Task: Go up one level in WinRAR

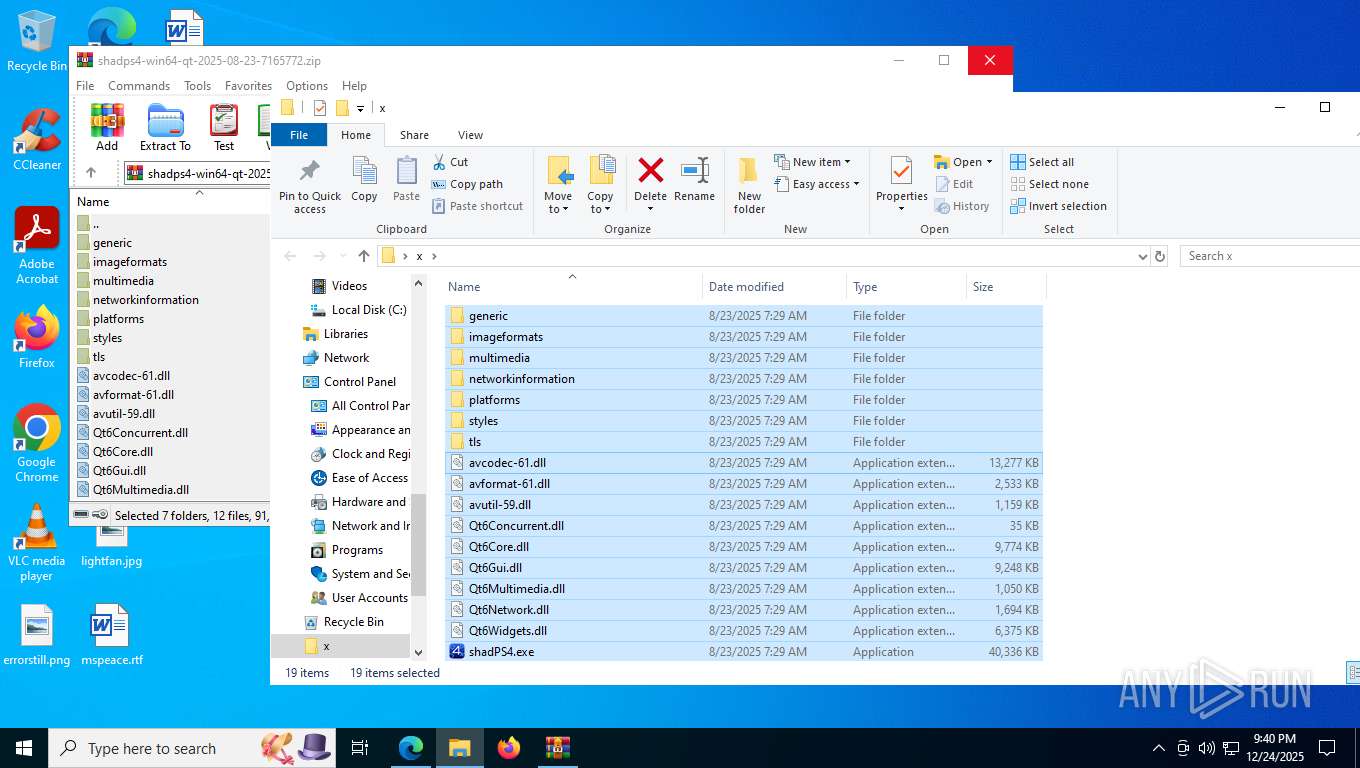Action: click(x=91, y=173)
